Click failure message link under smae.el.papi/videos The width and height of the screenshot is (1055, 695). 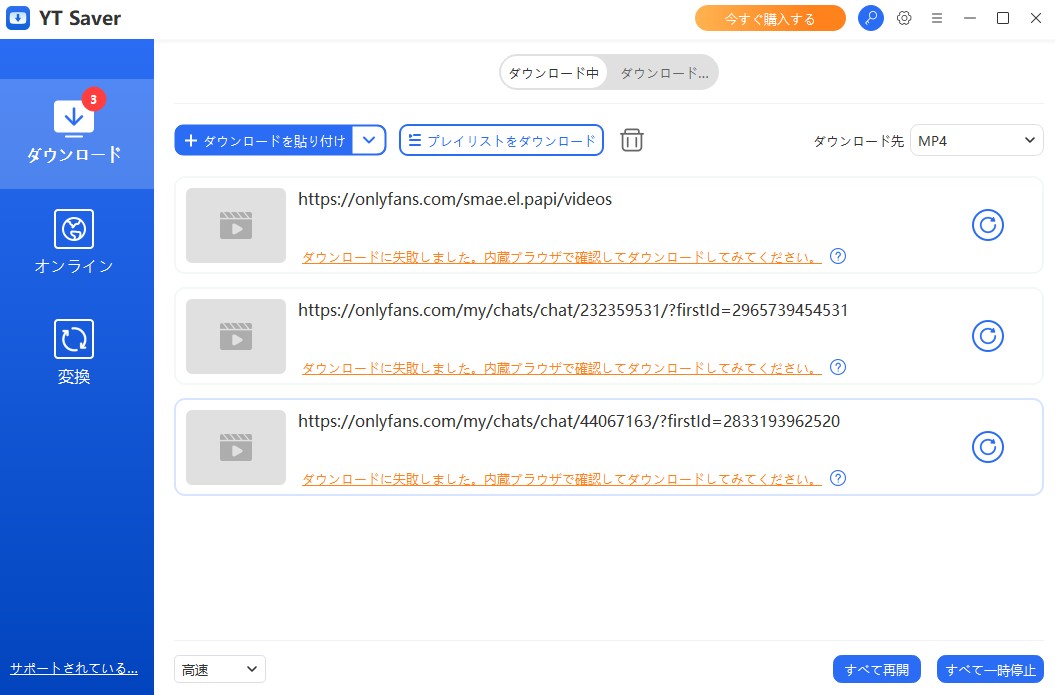562,257
